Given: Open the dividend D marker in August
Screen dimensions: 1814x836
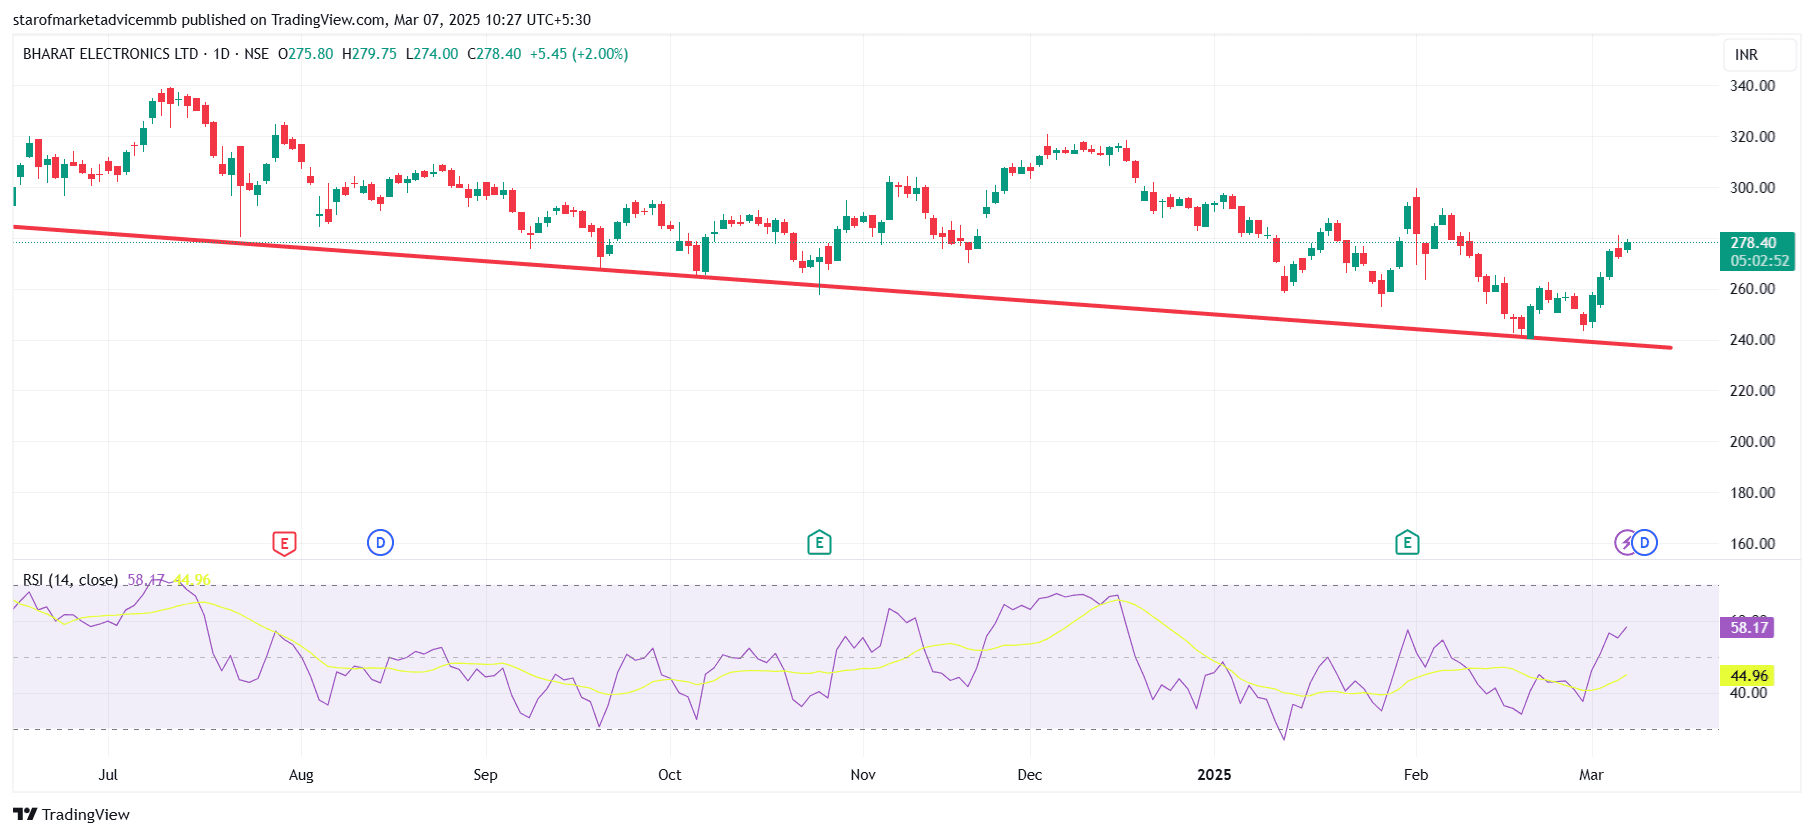Looking at the screenshot, I should pyautogui.click(x=380, y=543).
